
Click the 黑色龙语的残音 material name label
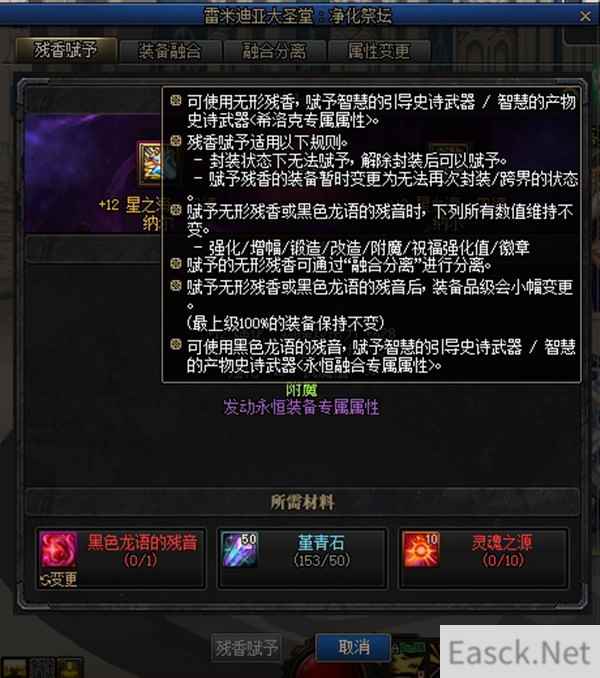pyautogui.click(x=142, y=543)
